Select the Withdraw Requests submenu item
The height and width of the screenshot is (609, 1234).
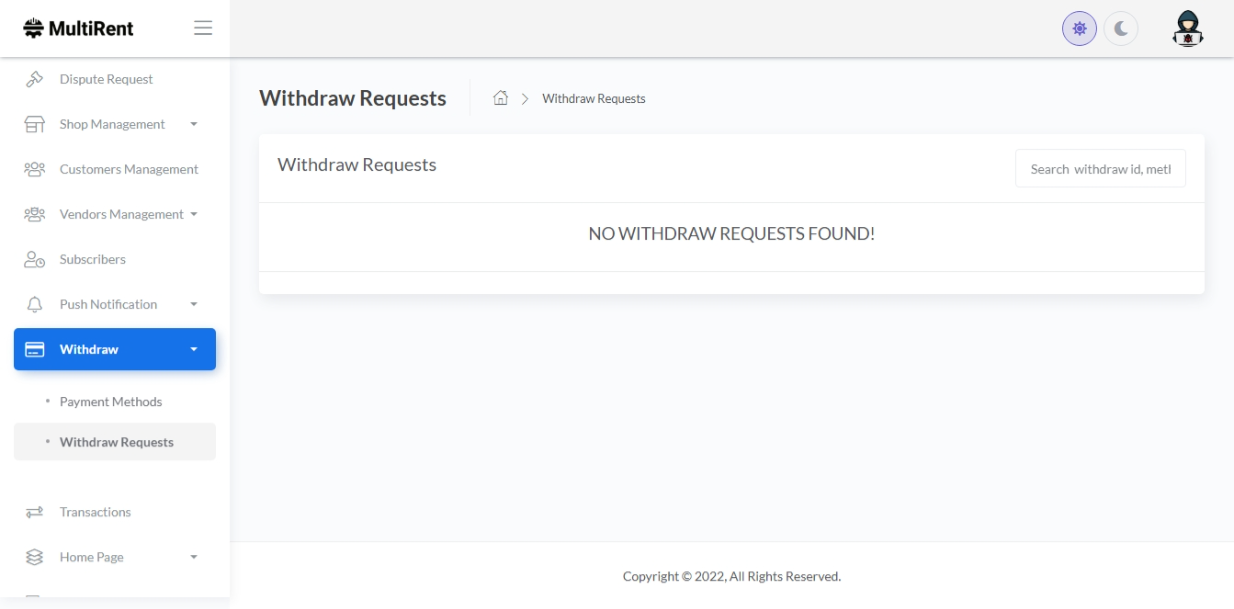116,442
